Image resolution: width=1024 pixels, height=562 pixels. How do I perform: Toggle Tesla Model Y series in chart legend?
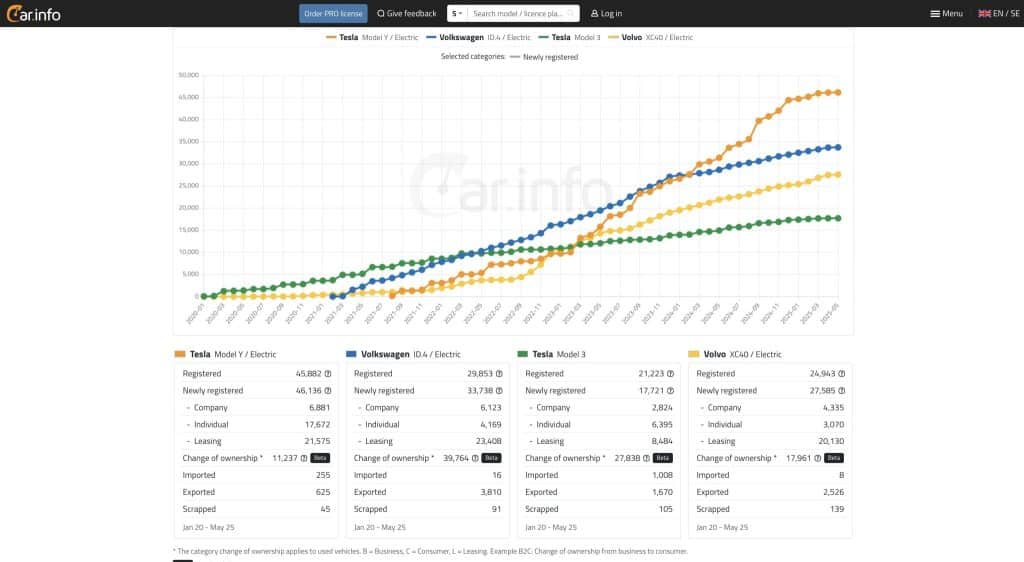371,37
